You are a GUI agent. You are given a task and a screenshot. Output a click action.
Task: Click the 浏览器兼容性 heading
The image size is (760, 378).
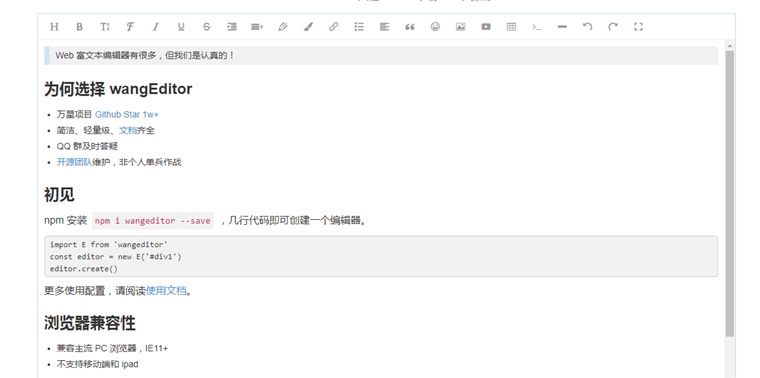click(90, 323)
